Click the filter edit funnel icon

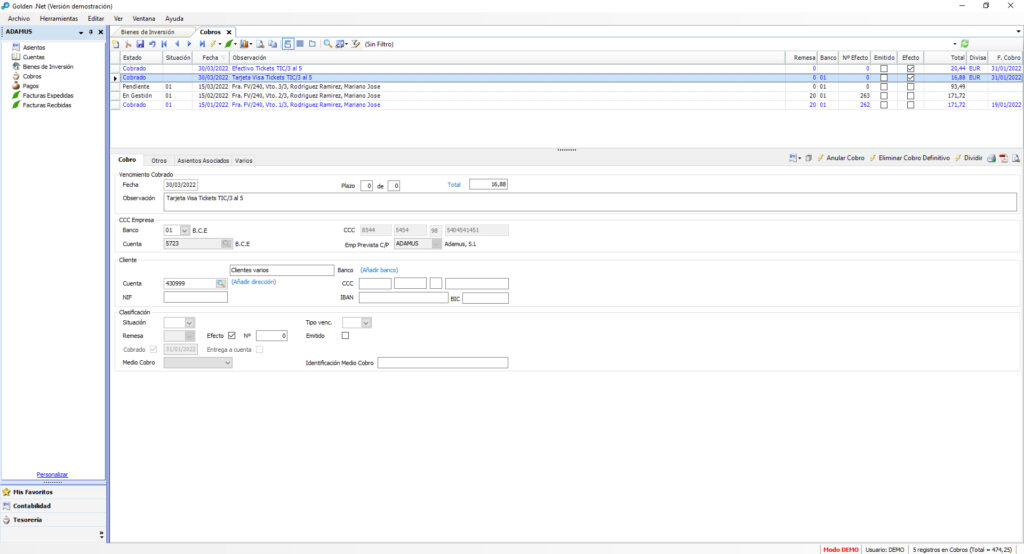tap(356, 44)
